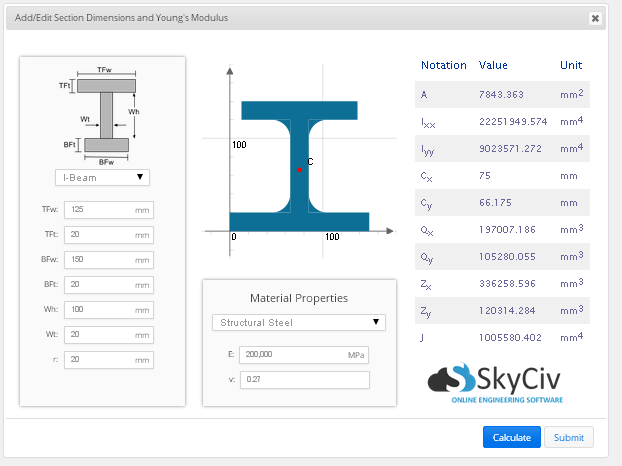622x466 pixels.
Task: Click Cx value 75
Action: (485, 176)
